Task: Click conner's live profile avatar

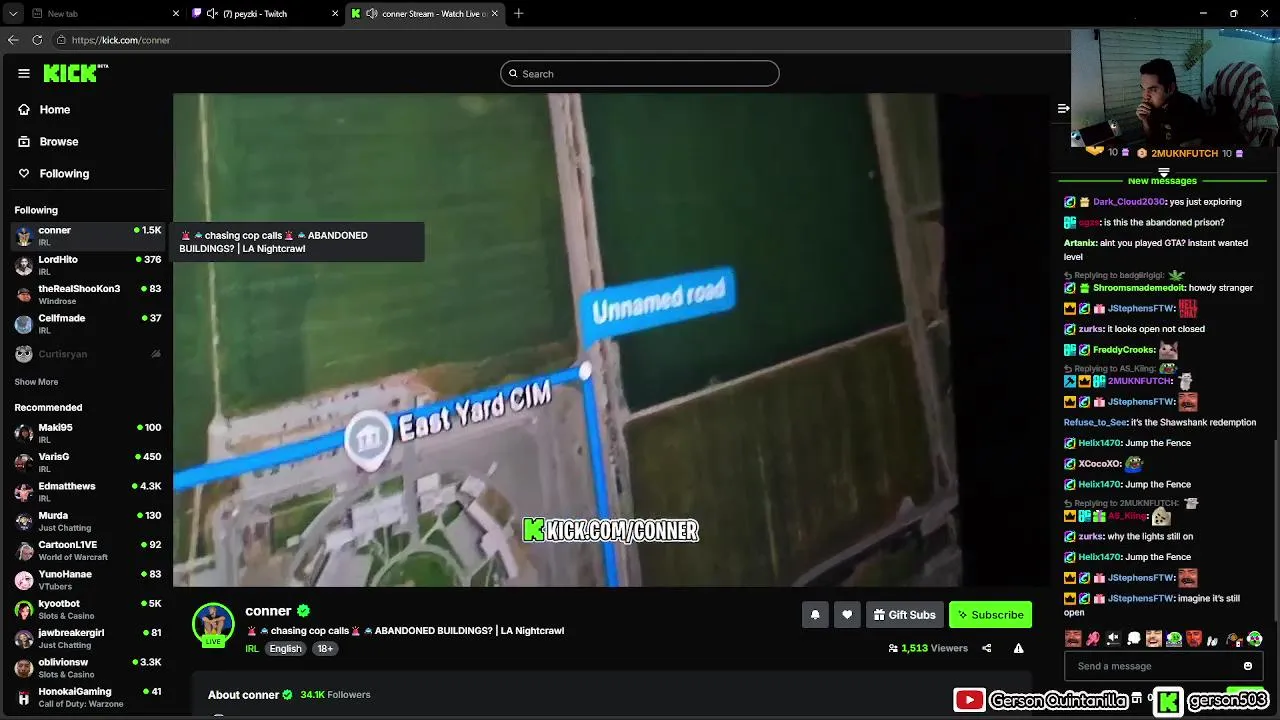Action: [x=213, y=624]
